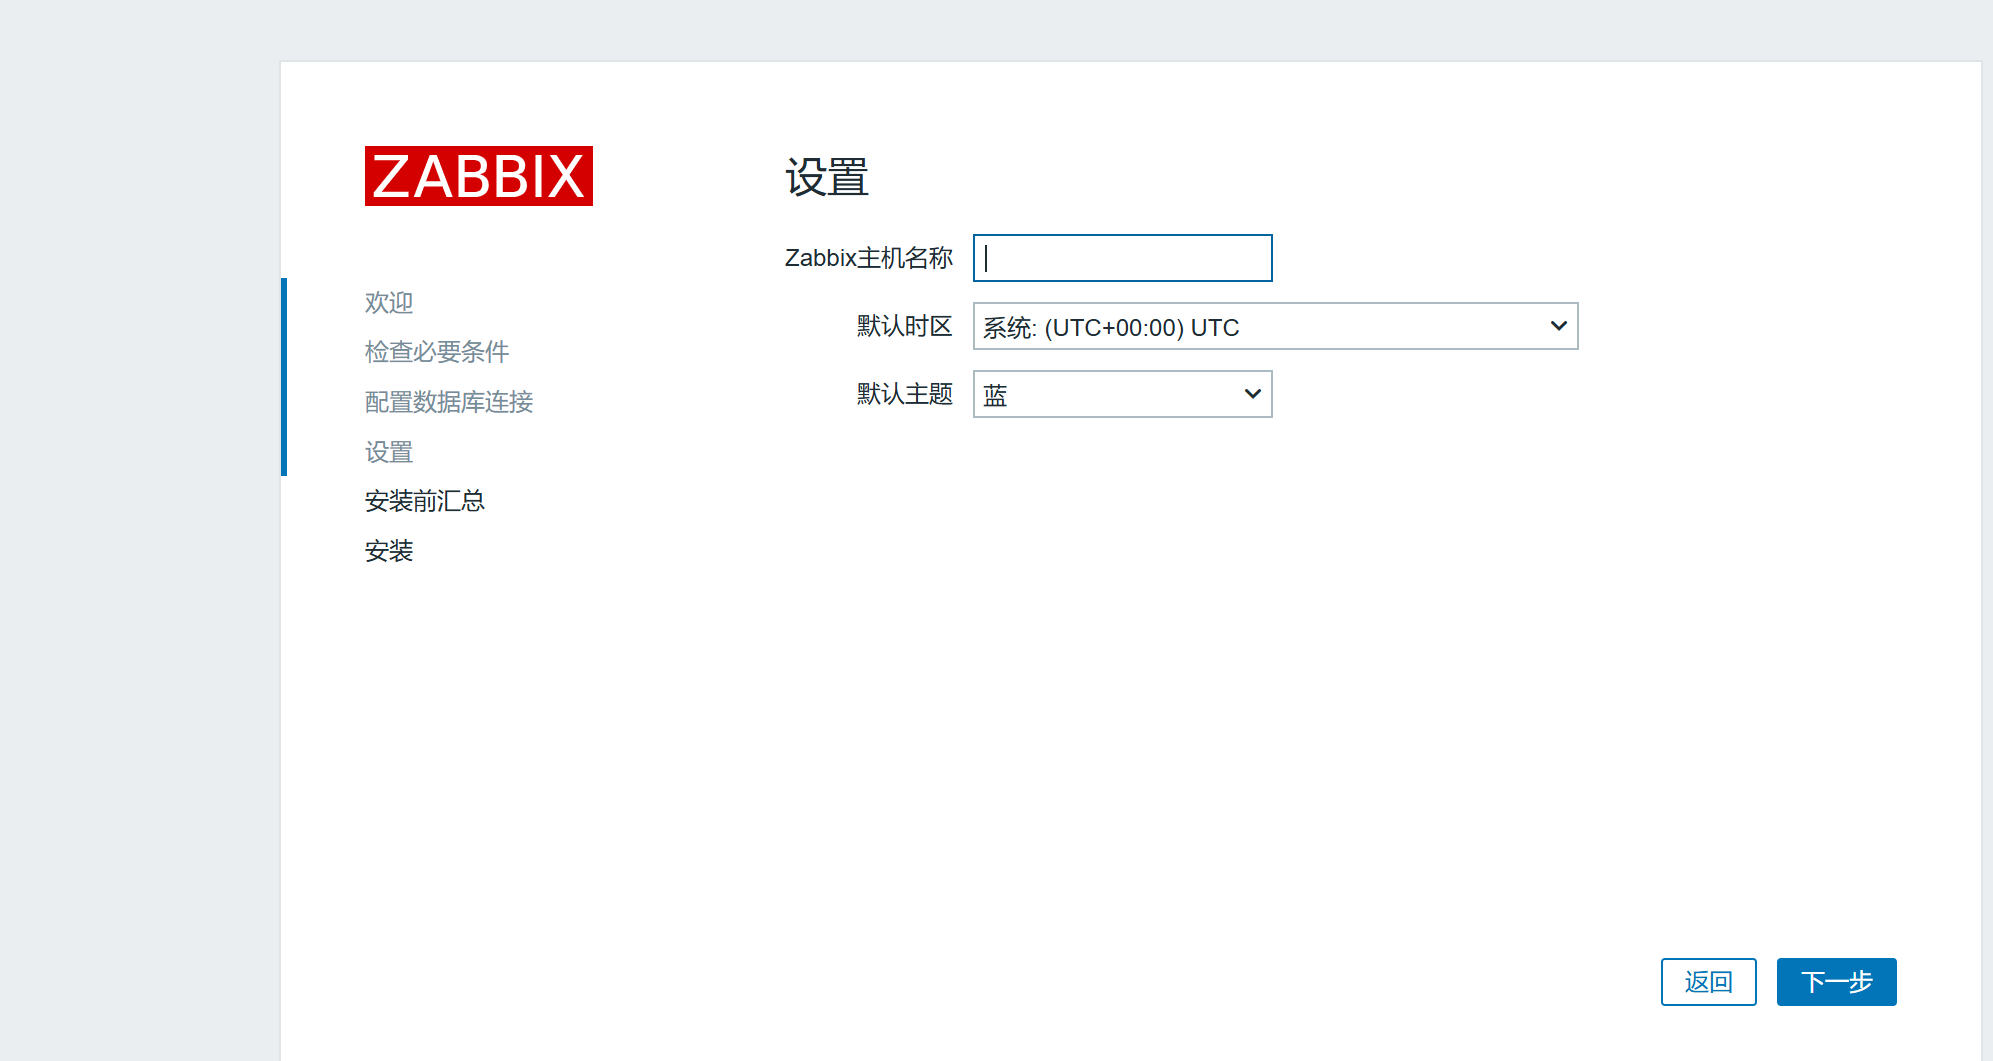This screenshot has height=1061, width=1993.
Task: Click the timezone dropdown chevron arrow
Action: pyautogui.click(x=1557, y=326)
